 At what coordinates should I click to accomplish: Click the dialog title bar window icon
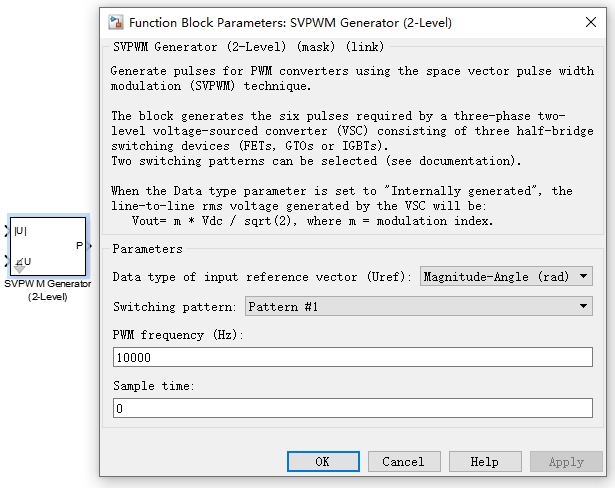(x=115, y=22)
